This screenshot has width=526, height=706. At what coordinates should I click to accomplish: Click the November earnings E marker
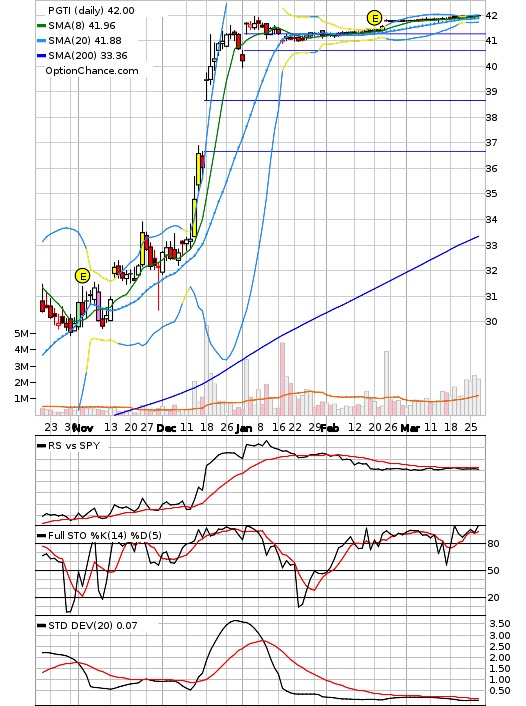tap(82, 276)
